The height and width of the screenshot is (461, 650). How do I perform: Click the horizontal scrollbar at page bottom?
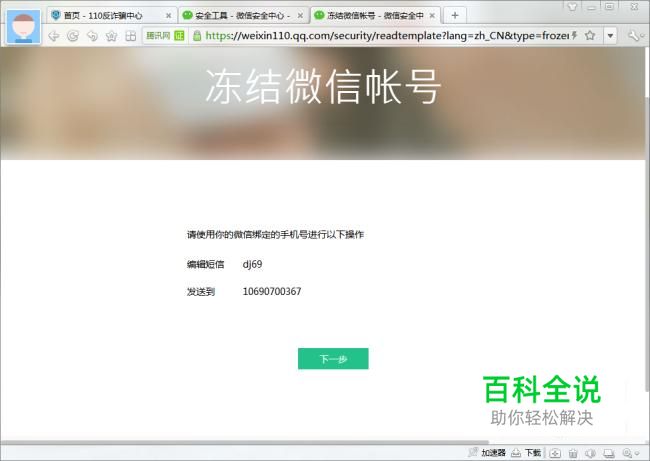coord(245,442)
